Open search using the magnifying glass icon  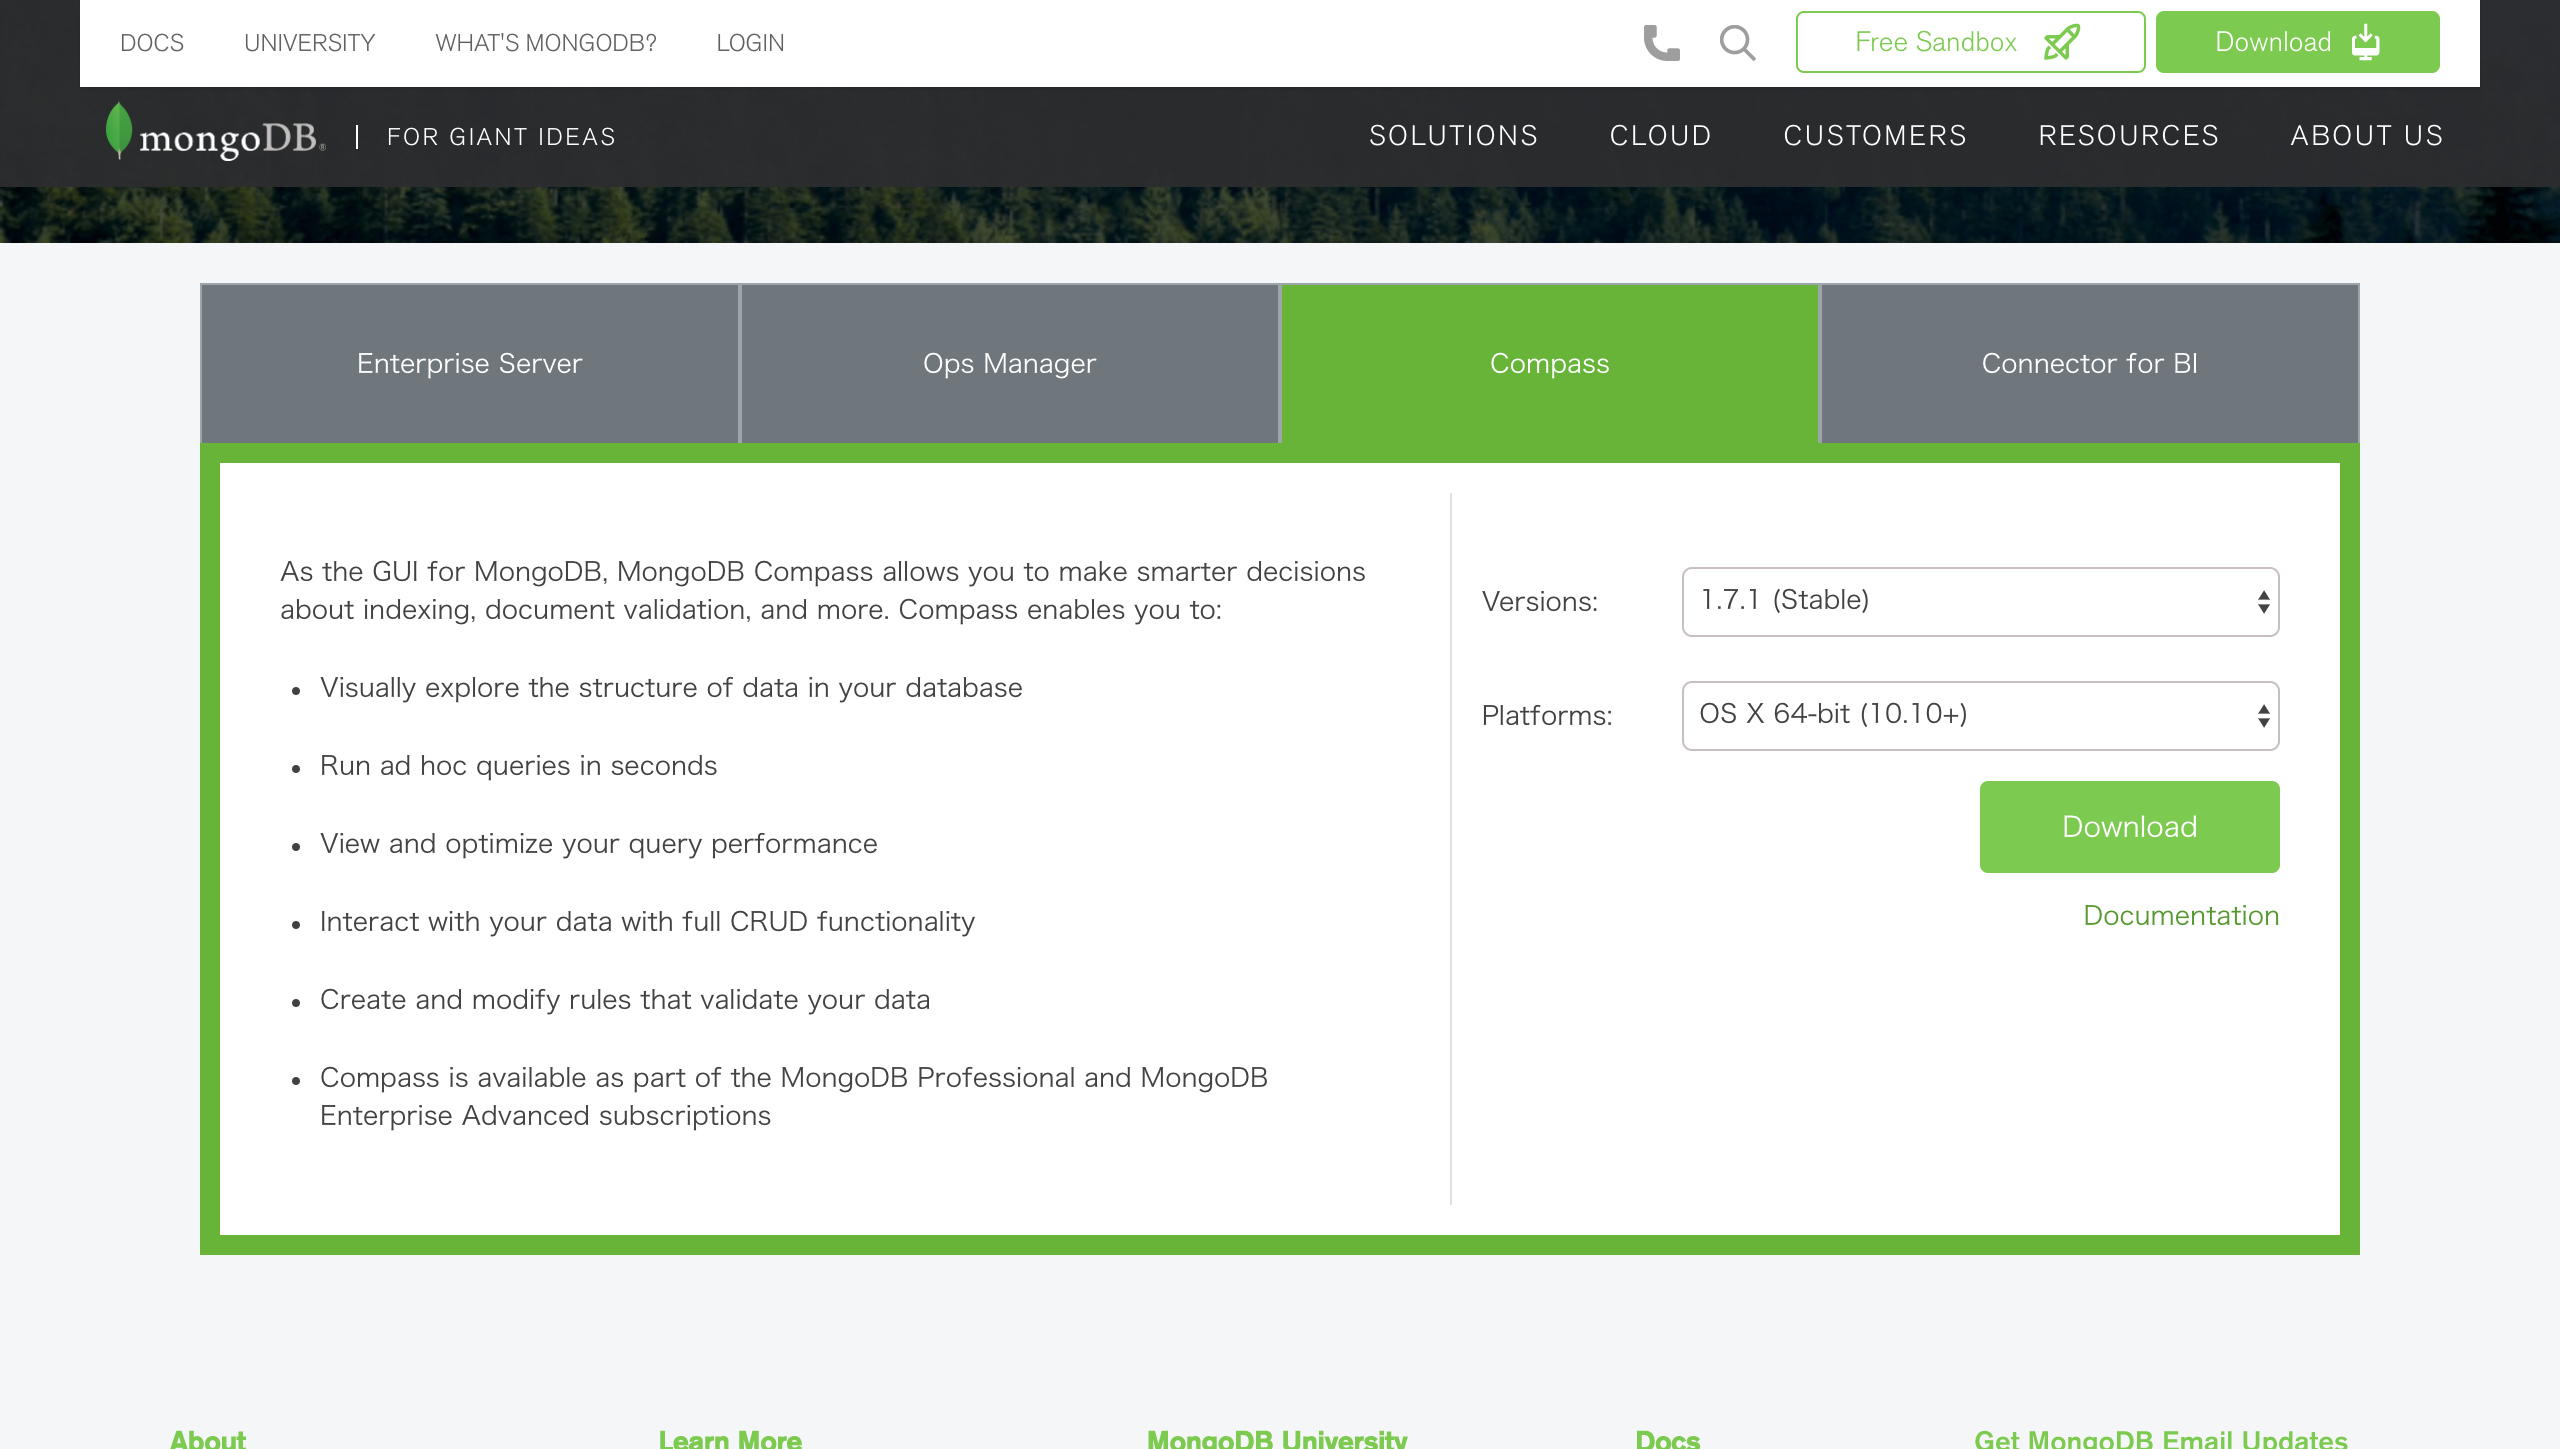point(1737,42)
